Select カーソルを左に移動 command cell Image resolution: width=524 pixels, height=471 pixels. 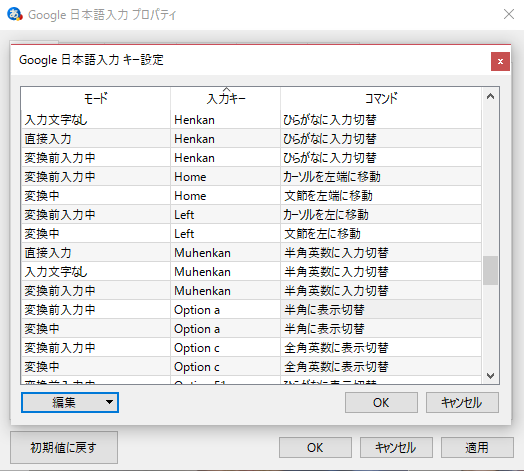tap(381, 215)
